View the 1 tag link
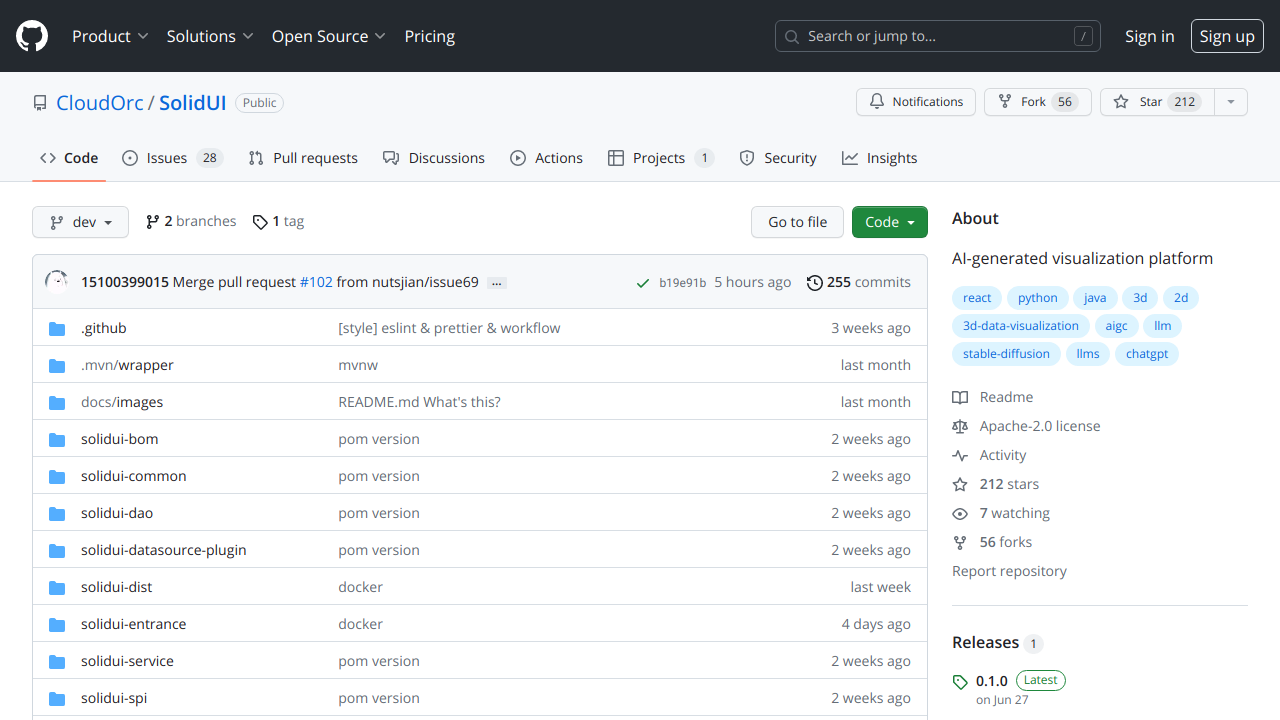The image size is (1280, 720). click(278, 221)
